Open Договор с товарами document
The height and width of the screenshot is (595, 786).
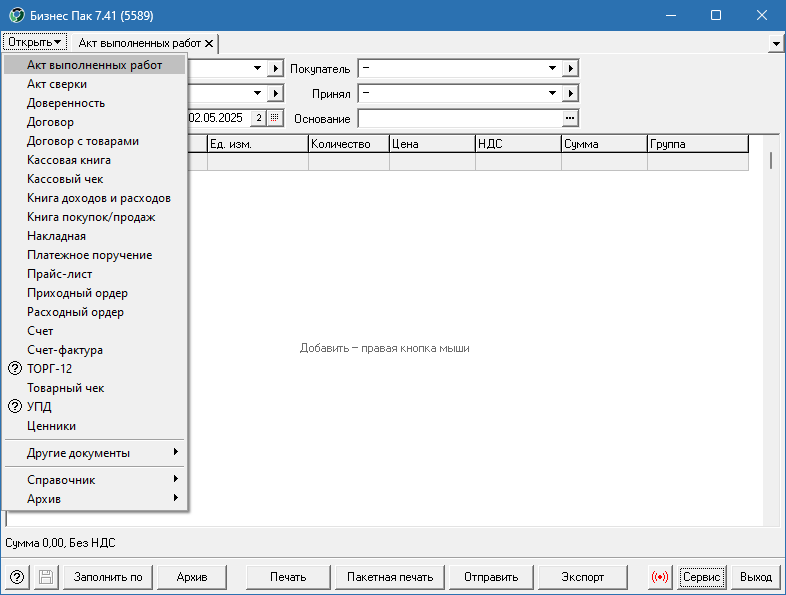95,141
